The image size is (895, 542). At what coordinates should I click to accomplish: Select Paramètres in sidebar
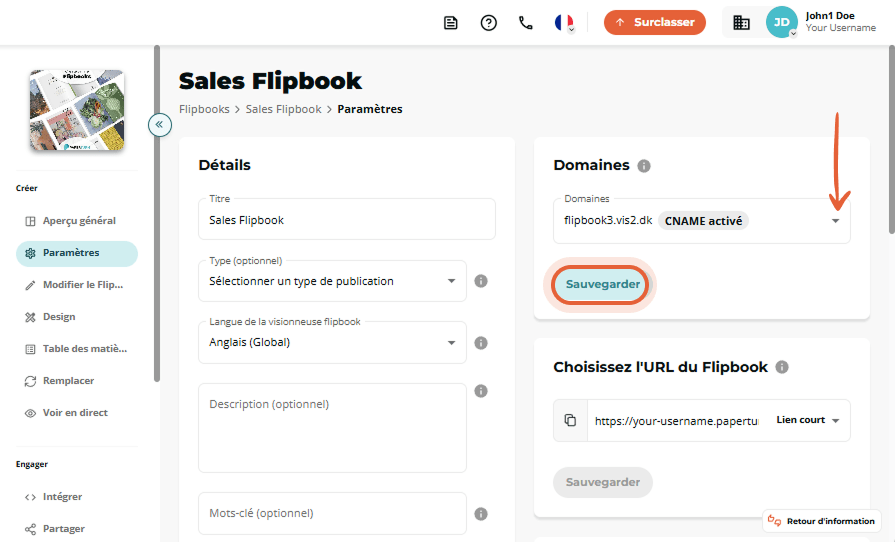[x=77, y=253]
